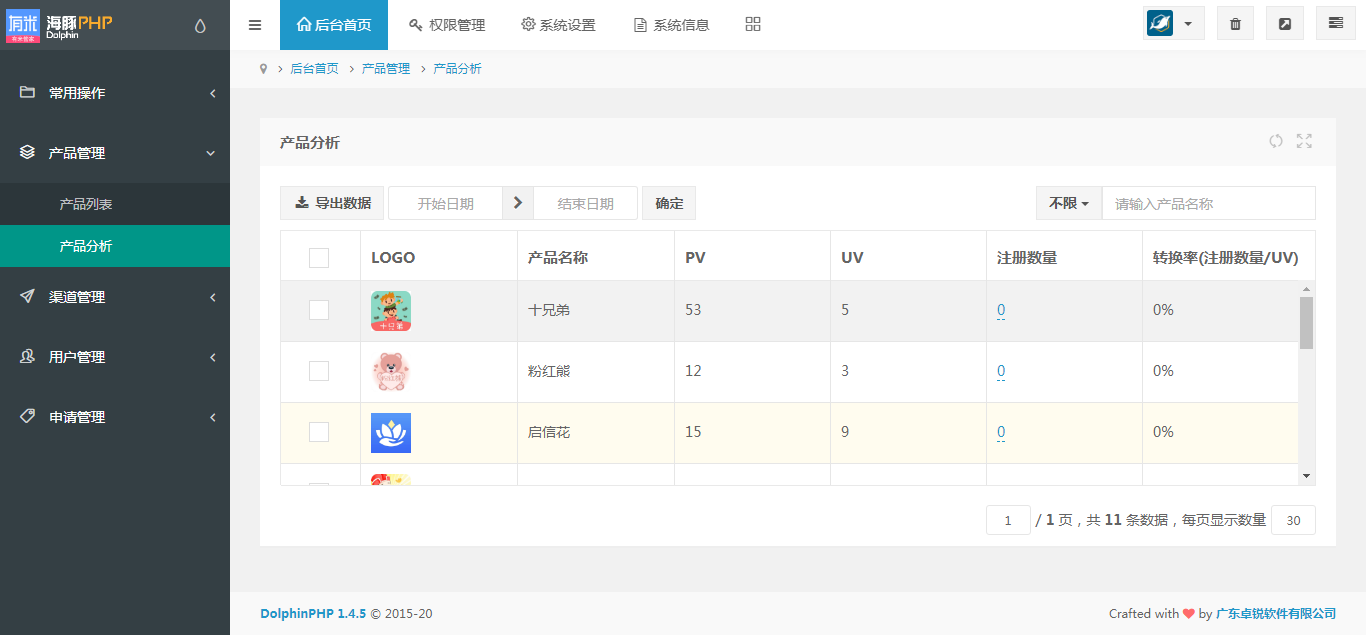Expand the 产品分析 panel to fullscreen

1304,141
